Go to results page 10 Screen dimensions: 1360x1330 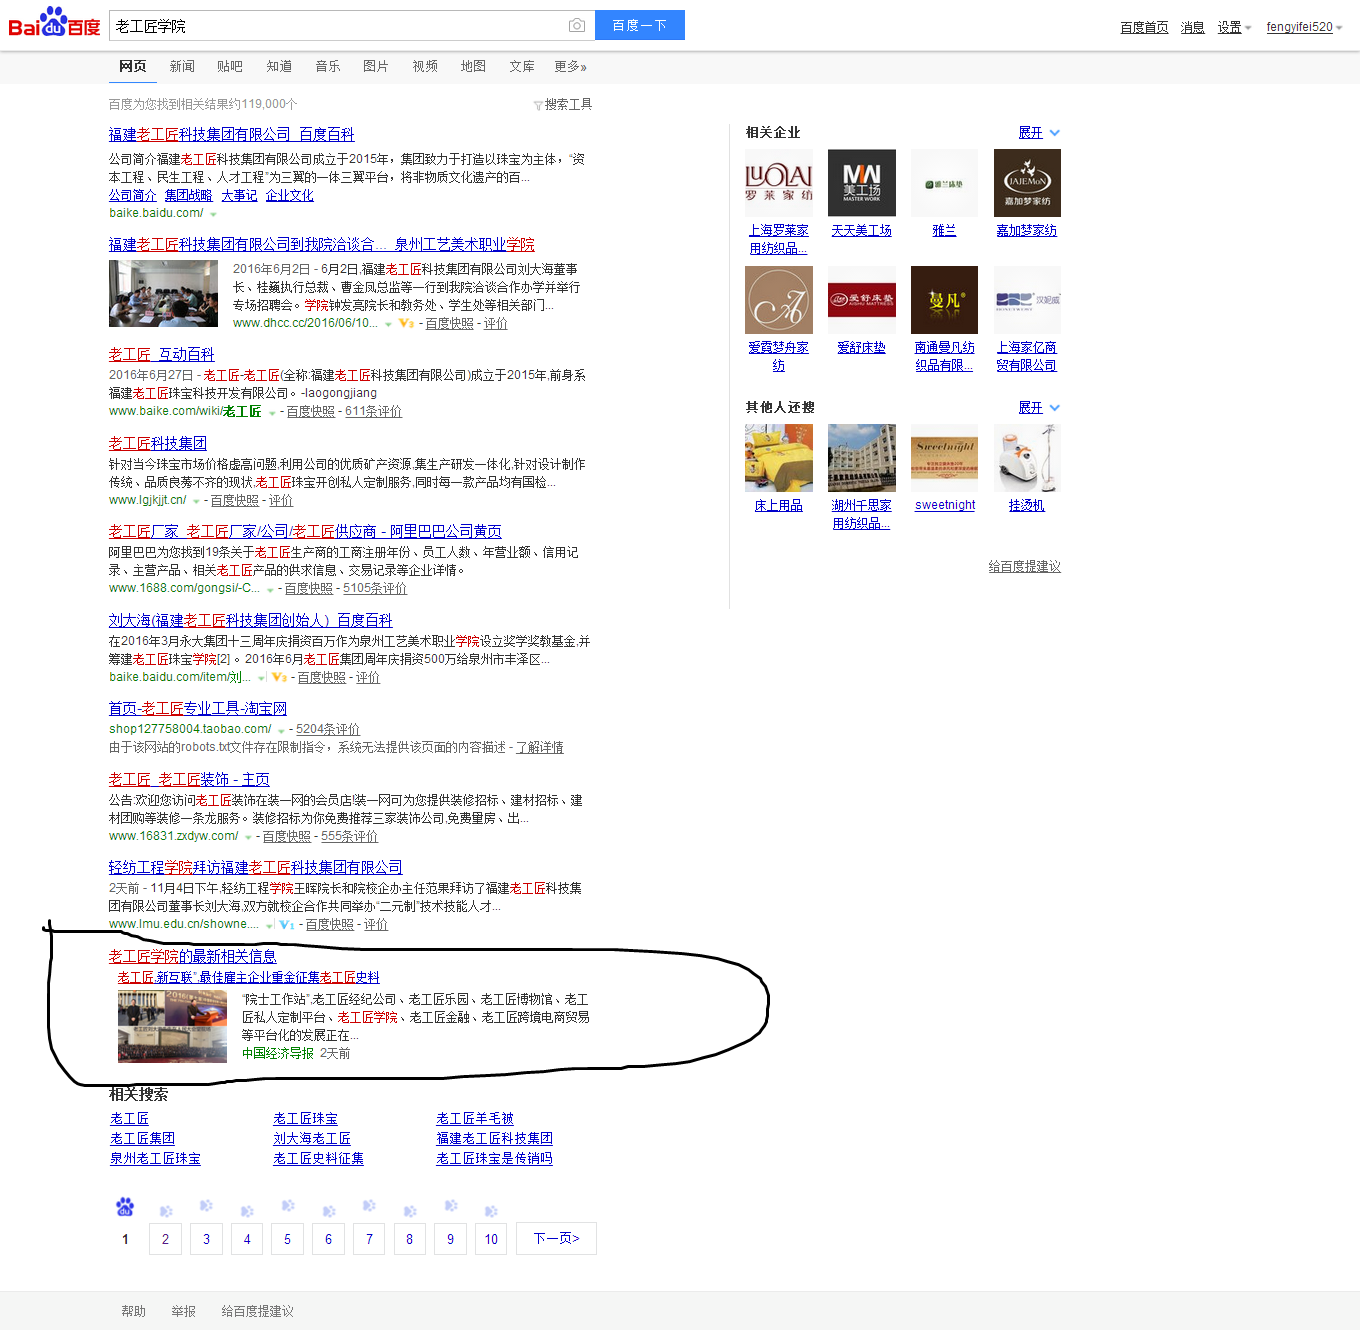491,1238
